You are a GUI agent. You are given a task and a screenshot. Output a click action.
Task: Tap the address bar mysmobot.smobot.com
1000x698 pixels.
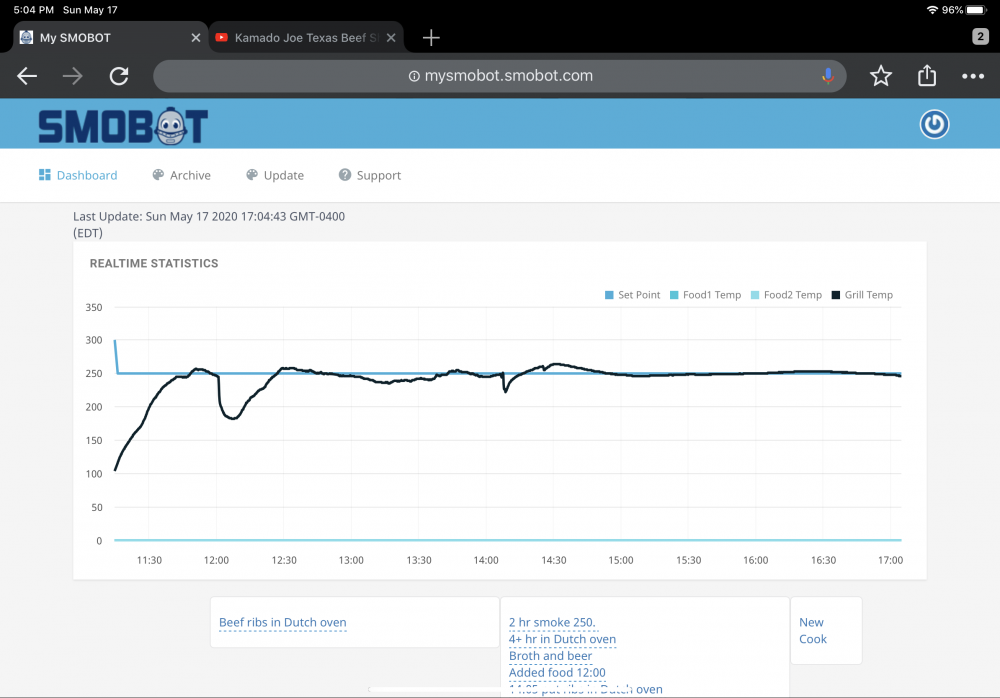pyautogui.click(x=499, y=76)
